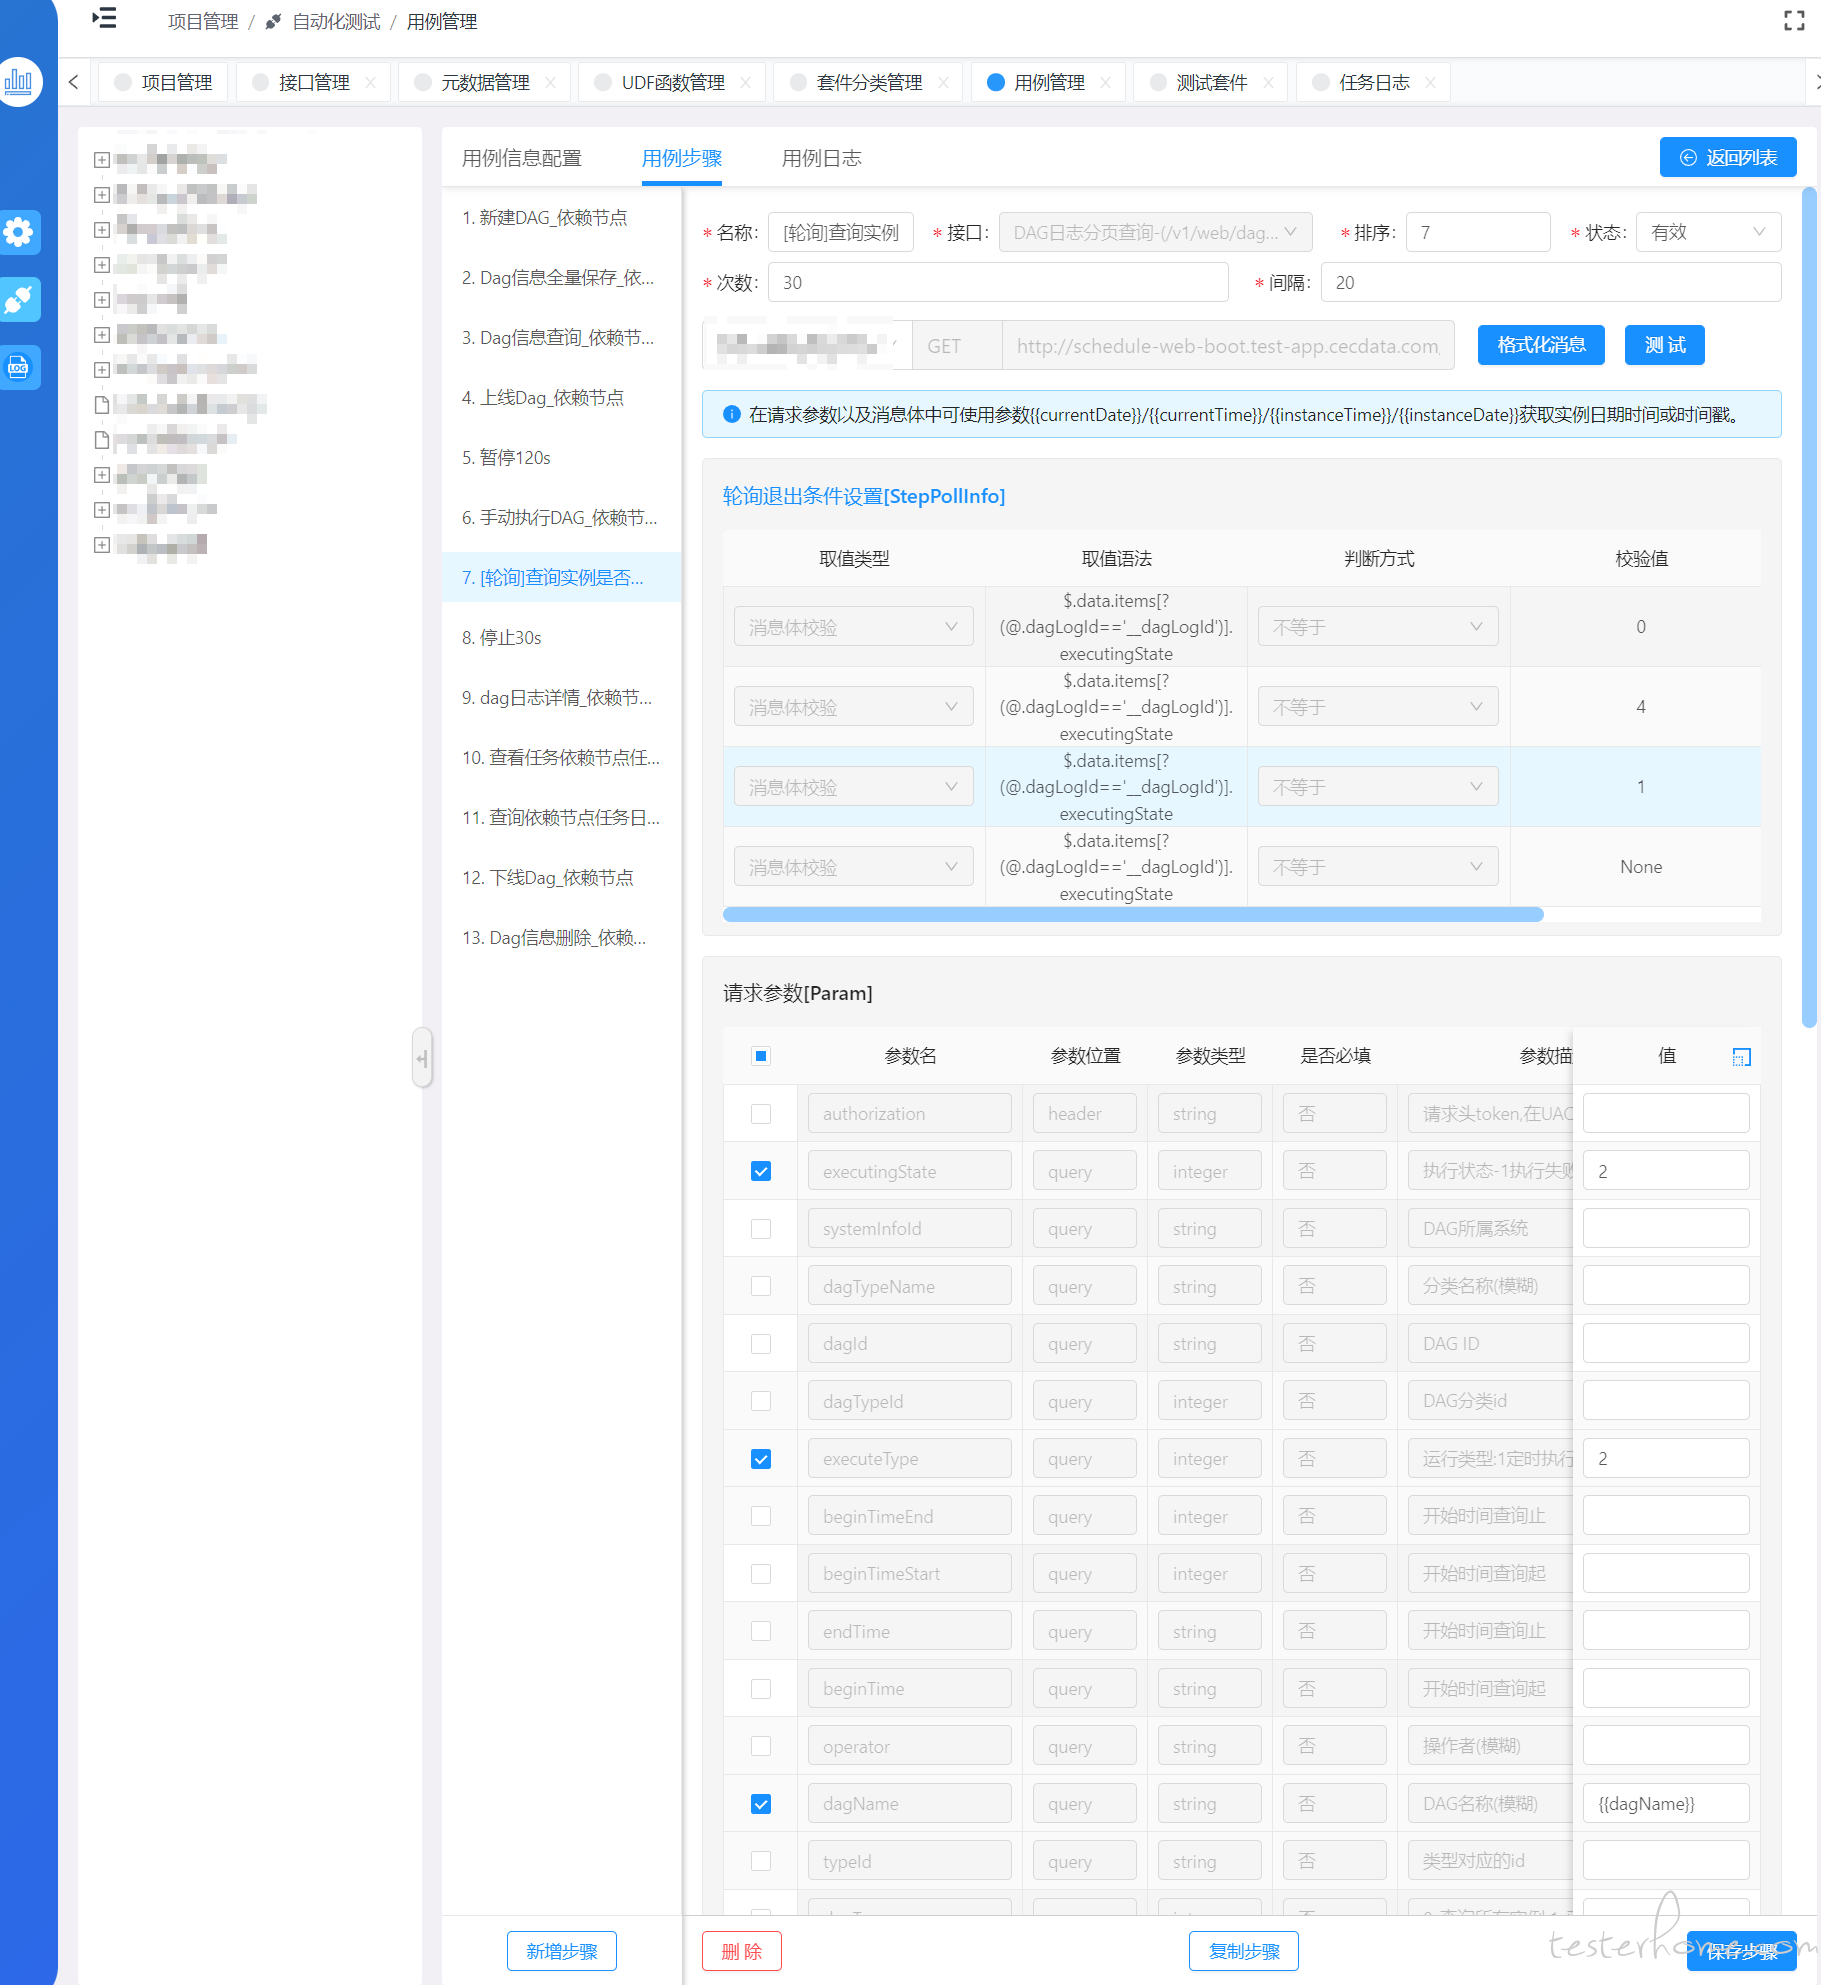
Task: Click the 格式化消息 button
Action: [x=1541, y=345]
